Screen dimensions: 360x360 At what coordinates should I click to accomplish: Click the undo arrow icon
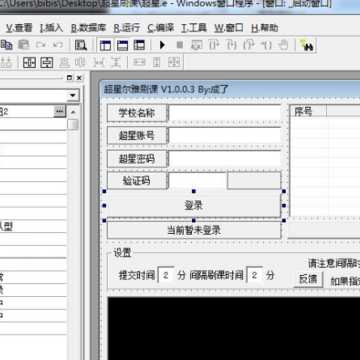coord(58,45)
